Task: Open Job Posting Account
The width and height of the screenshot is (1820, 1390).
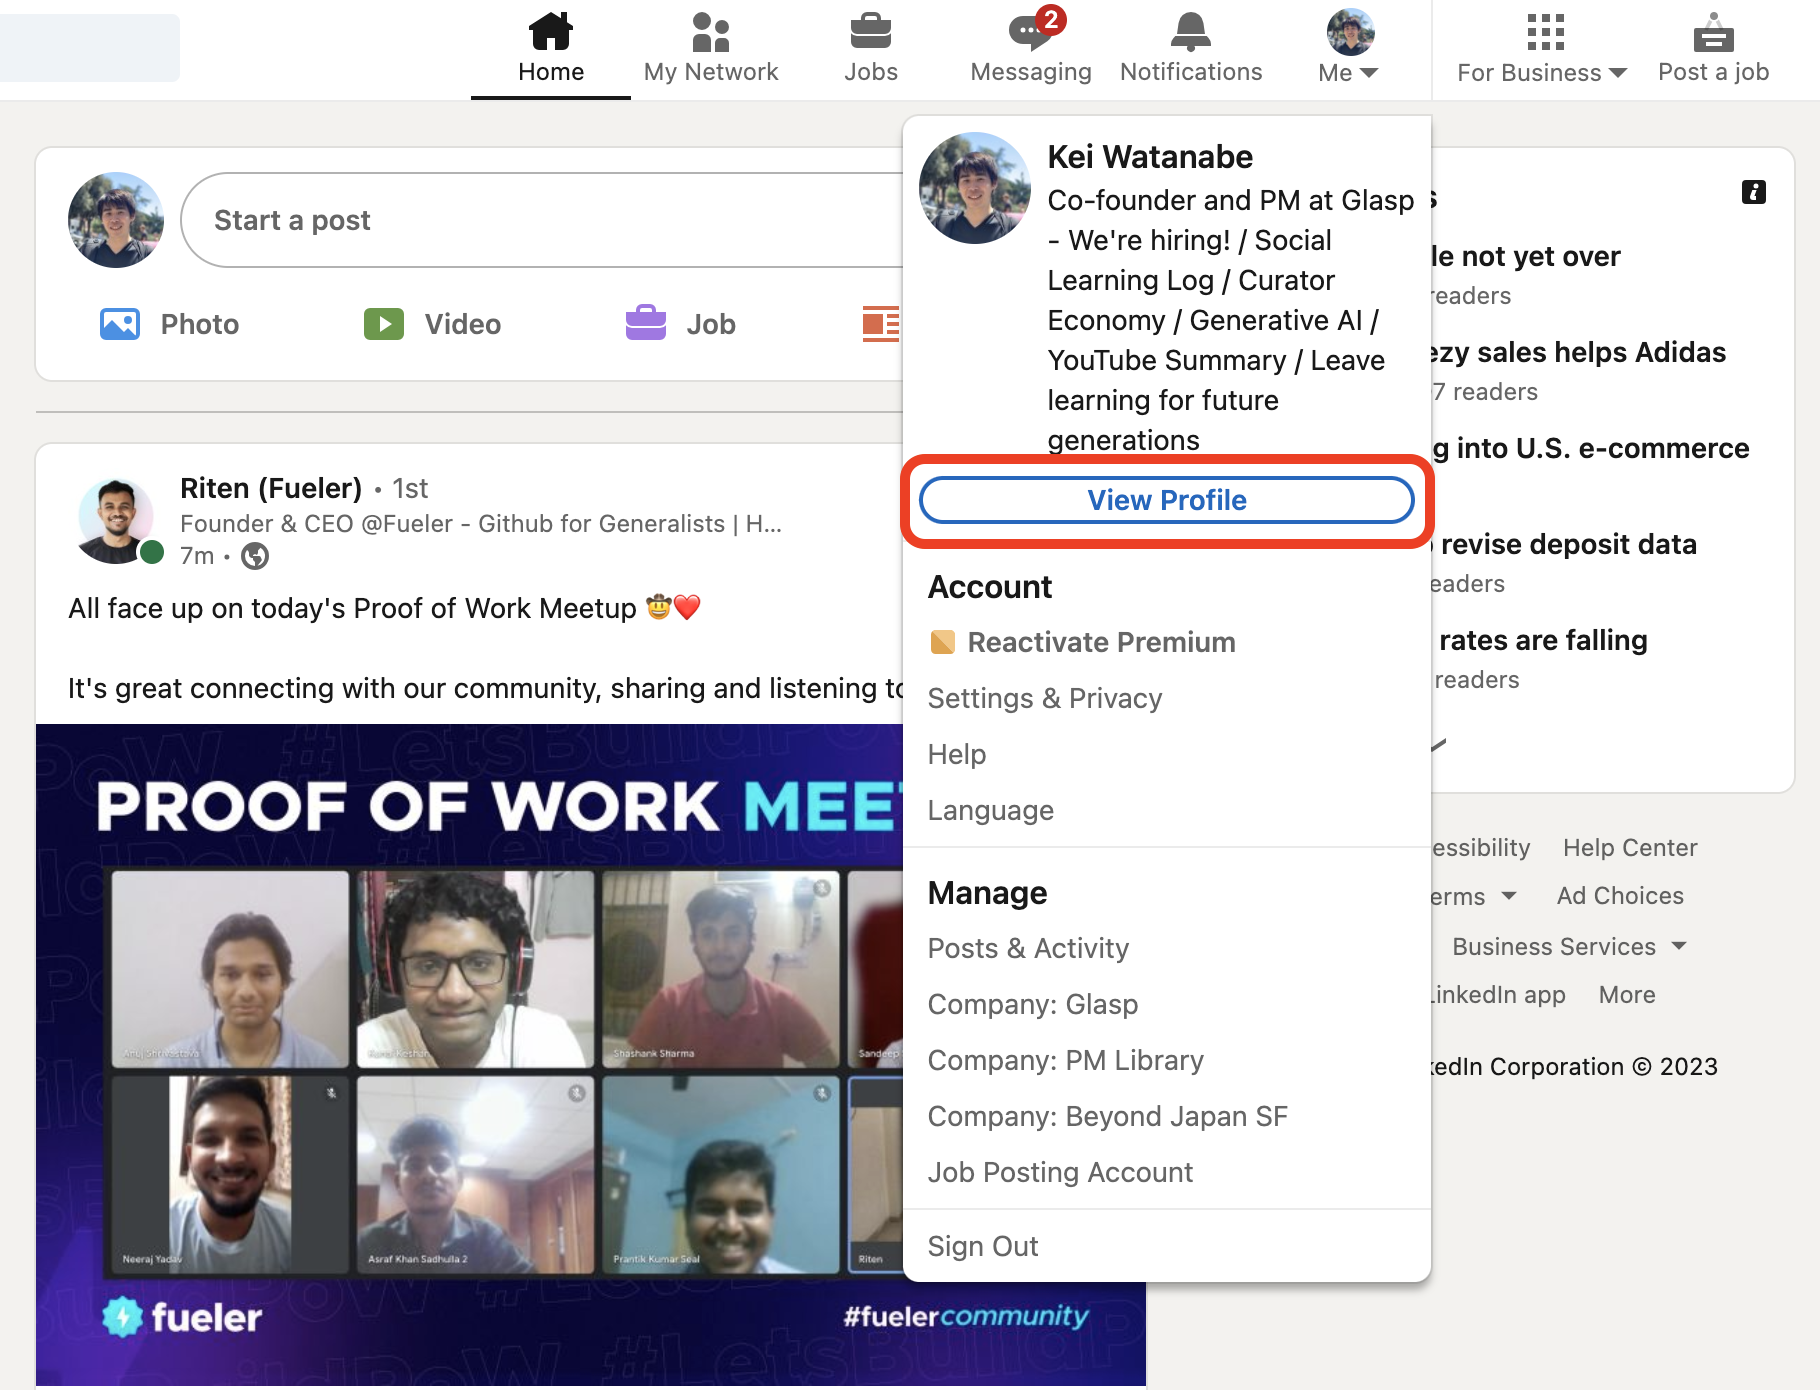Action: pos(1061,1172)
